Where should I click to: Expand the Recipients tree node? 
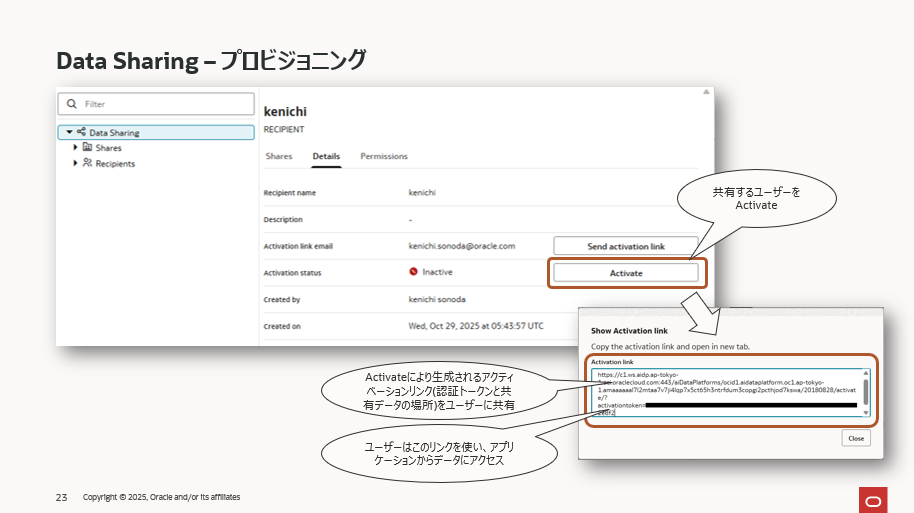(x=75, y=163)
